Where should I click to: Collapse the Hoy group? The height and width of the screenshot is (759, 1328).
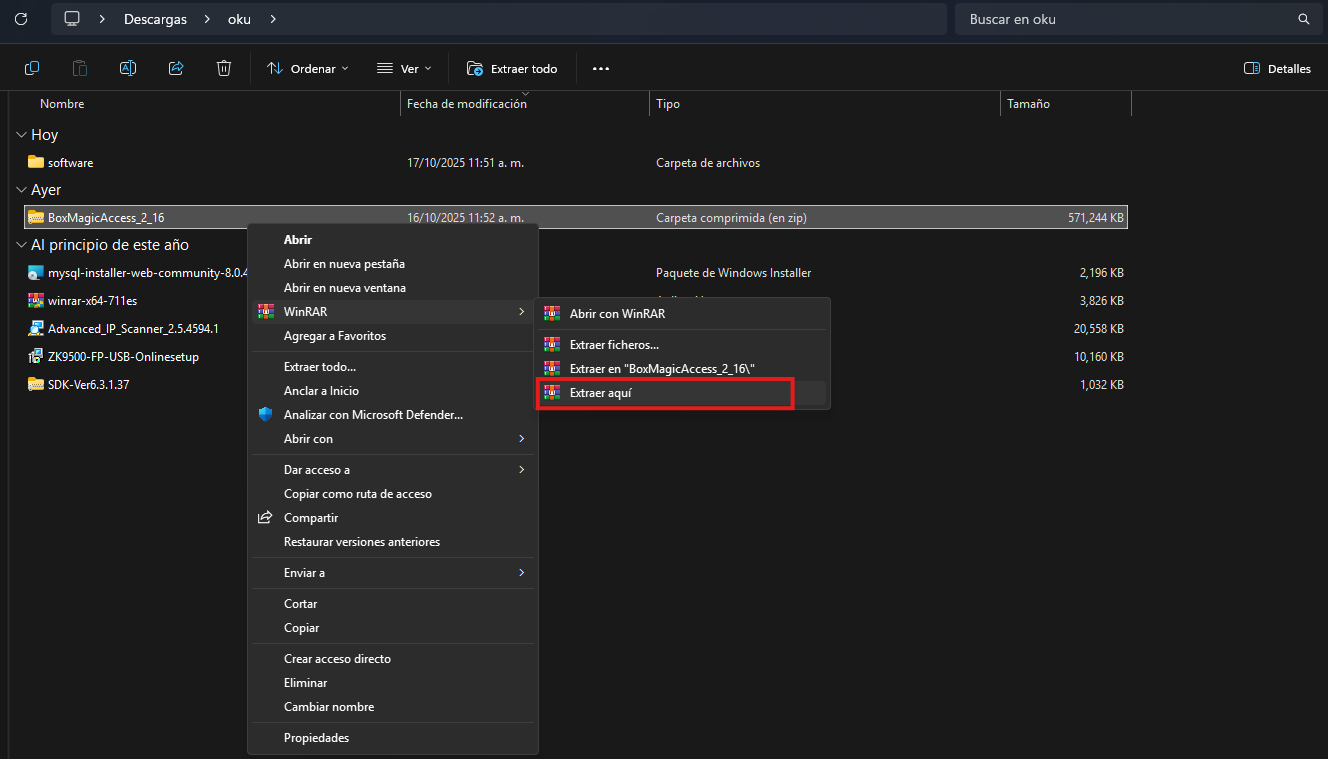pos(21,135)
